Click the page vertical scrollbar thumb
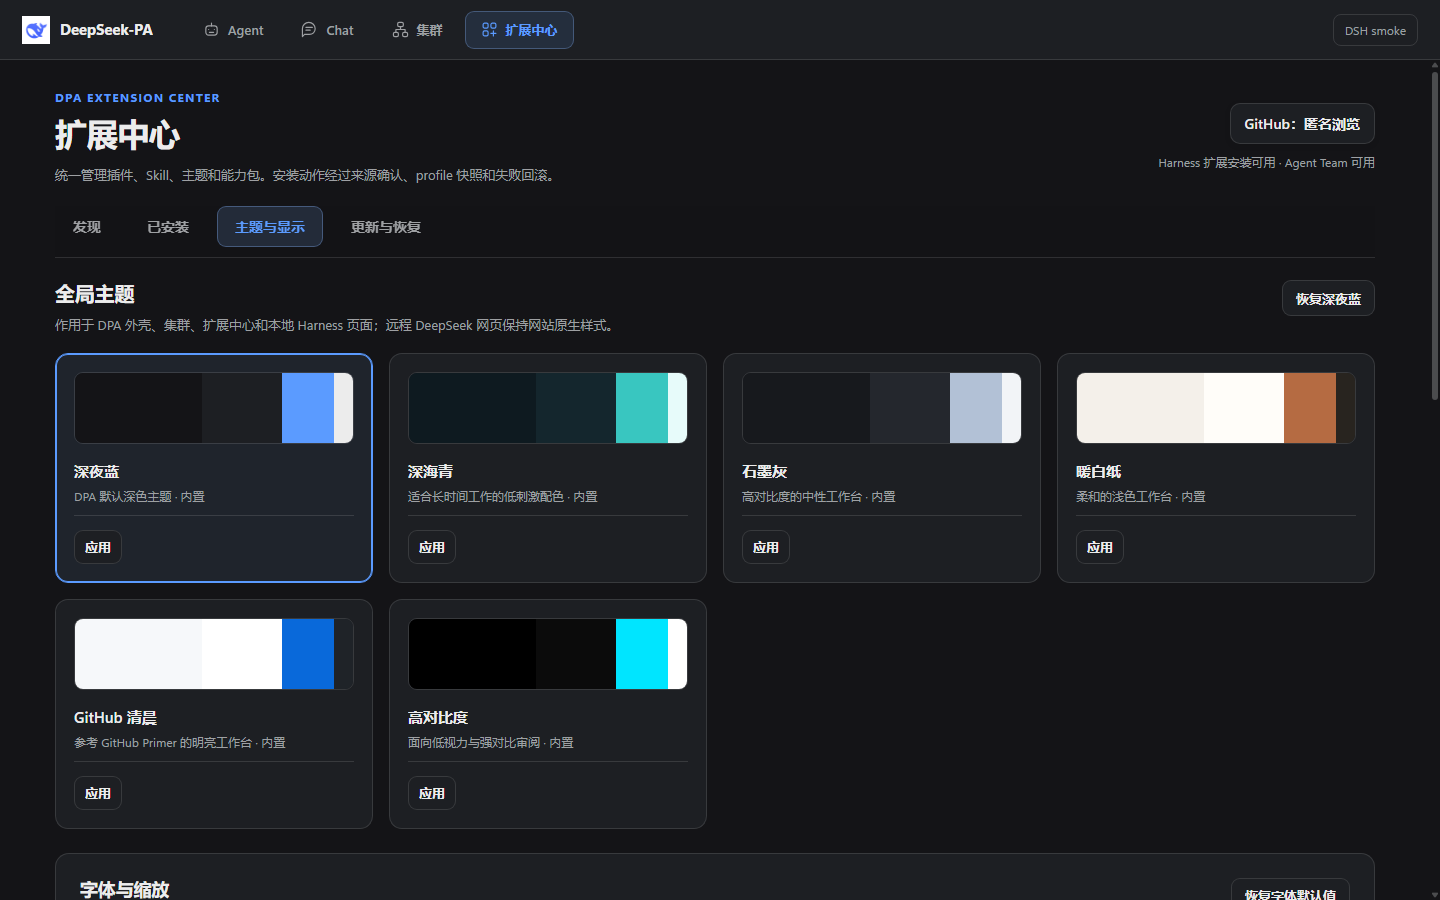This screenshot has height=900, width=1440. [x=1434, y=235]
